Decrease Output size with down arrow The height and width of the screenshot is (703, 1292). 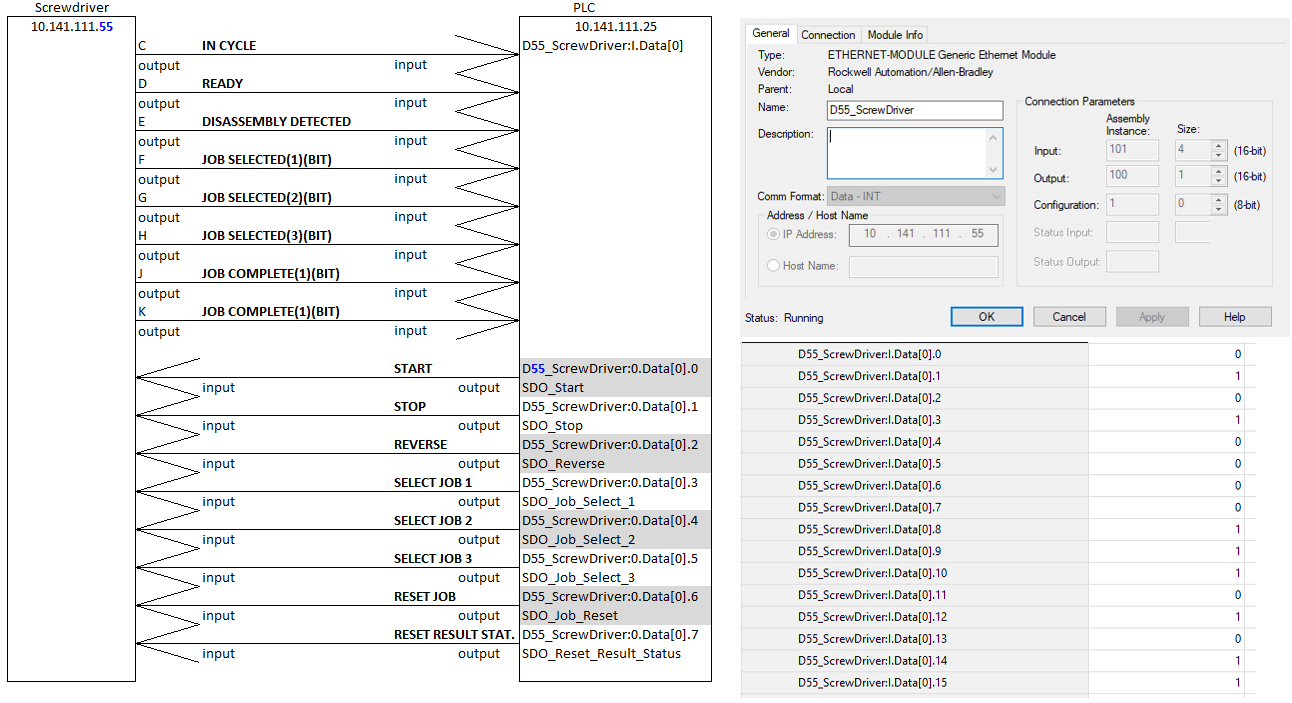click(1218, 182)
